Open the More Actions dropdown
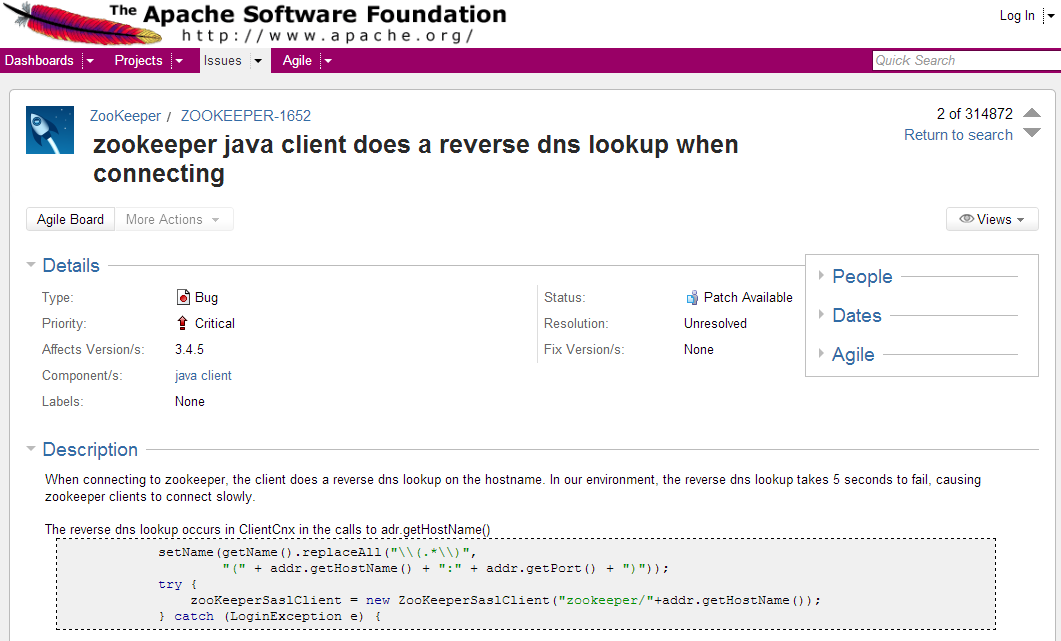Viewport: 1061px width, 641px height. (x=174, y=219)
